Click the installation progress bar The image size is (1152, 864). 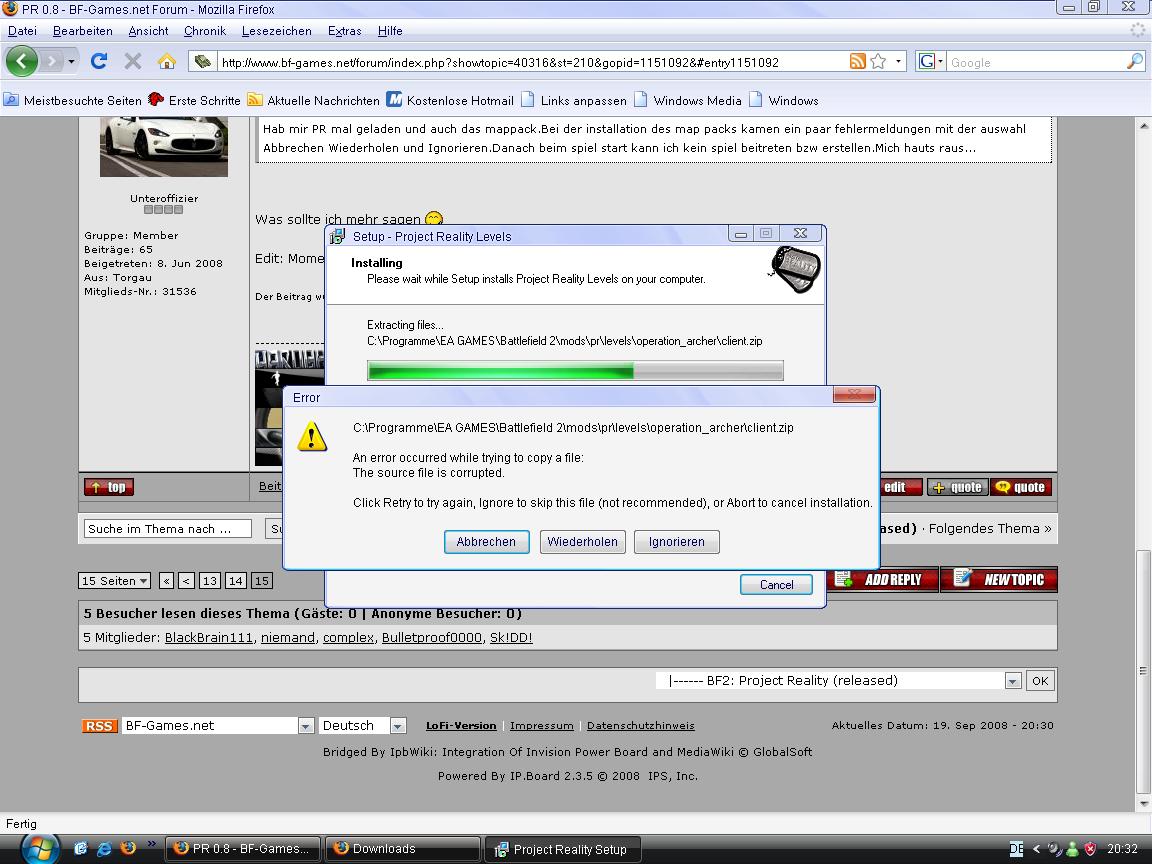[x=575, y=370]
